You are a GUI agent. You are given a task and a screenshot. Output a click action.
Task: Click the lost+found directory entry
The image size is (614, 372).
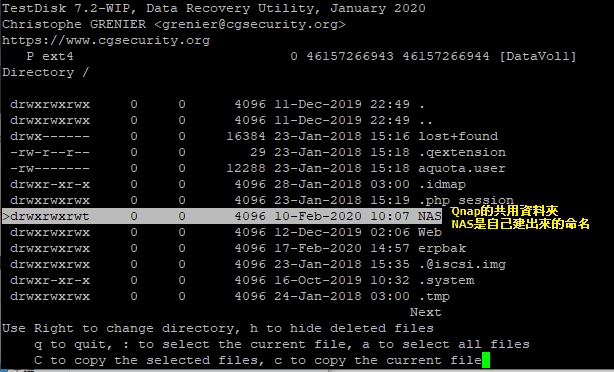pos(458,136)
